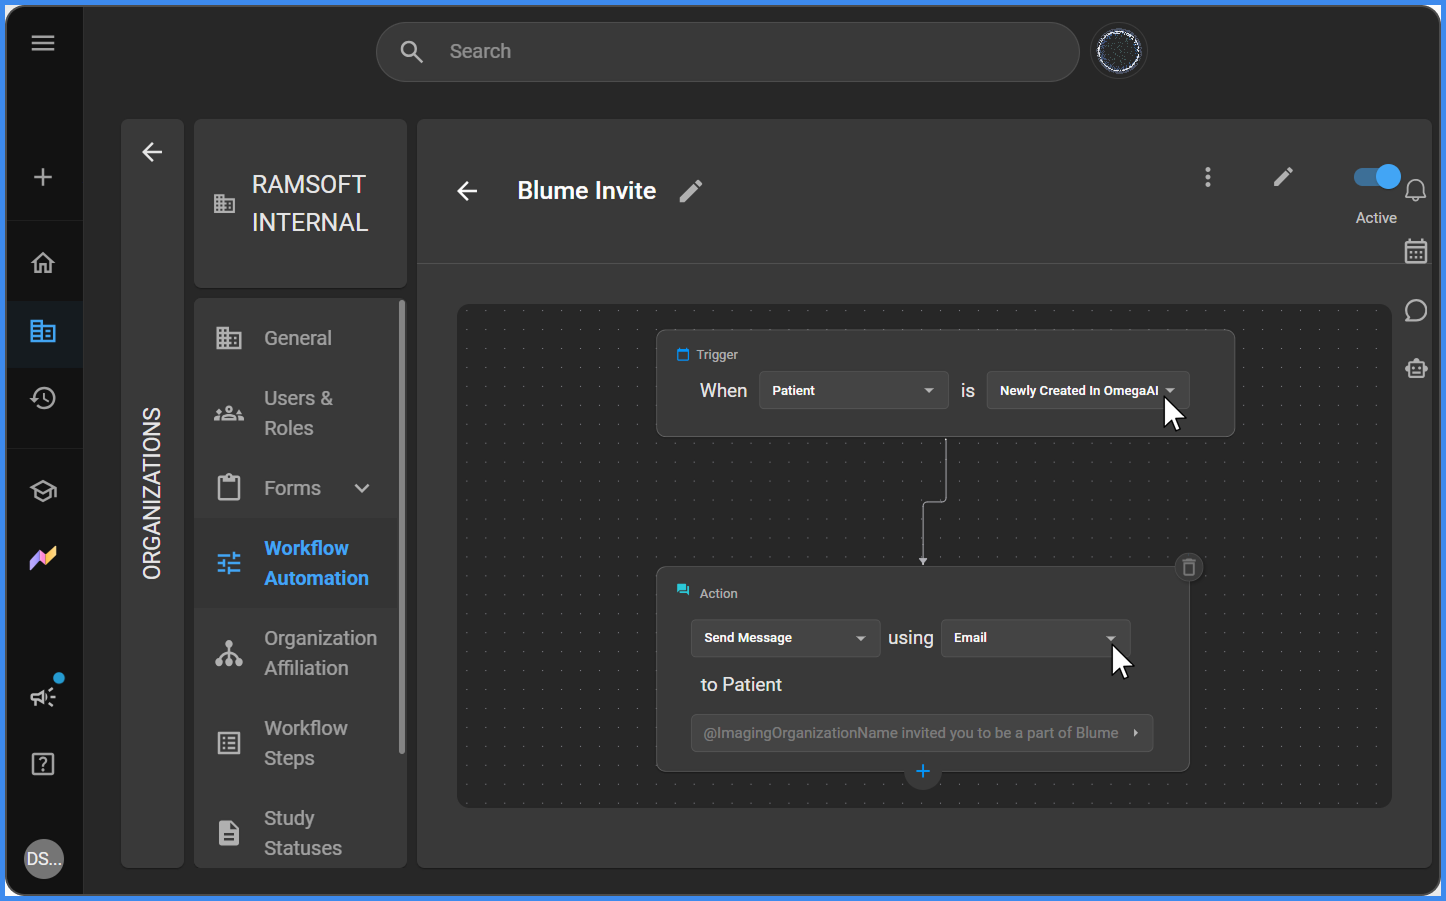Open the calendar icon on right edge
The width and height of the screenshot is (1446, 901).
(1416, 251)
